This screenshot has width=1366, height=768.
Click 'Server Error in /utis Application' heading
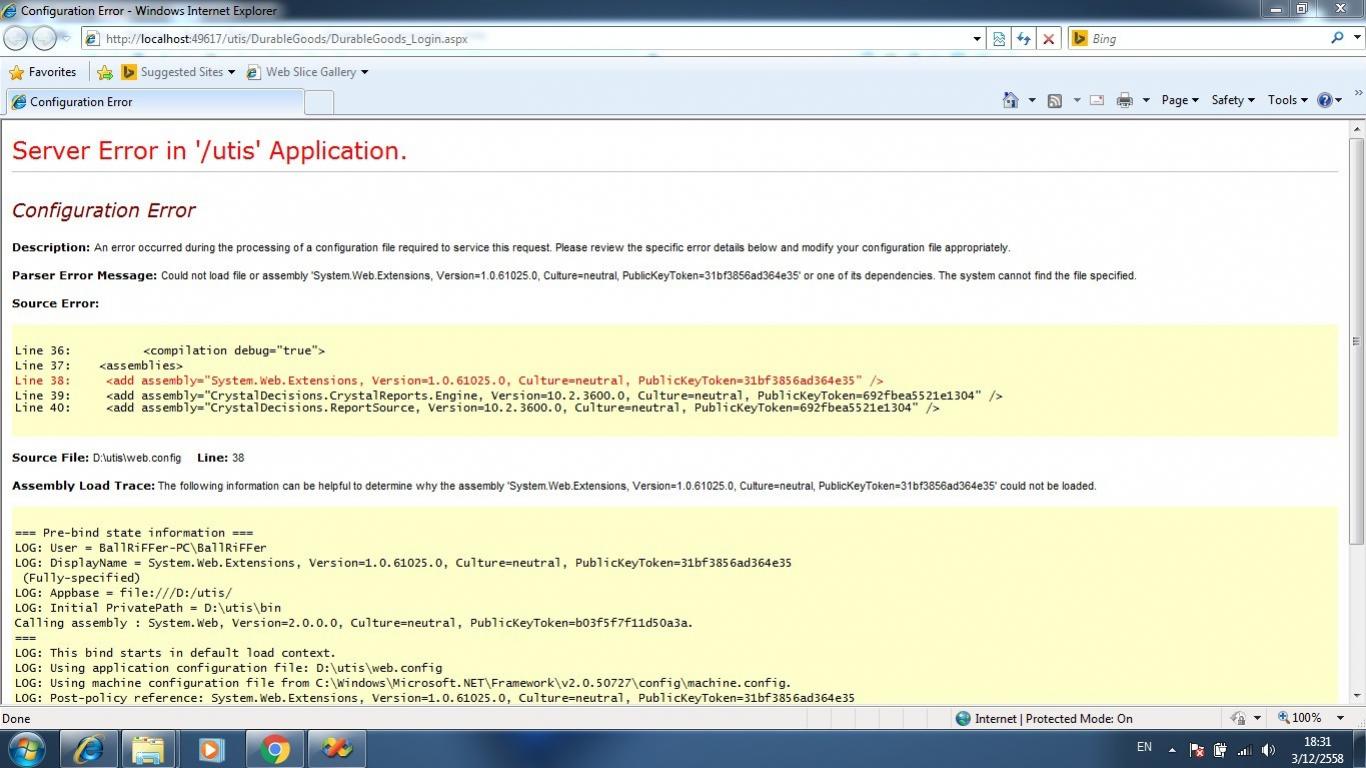coord(209,151)
